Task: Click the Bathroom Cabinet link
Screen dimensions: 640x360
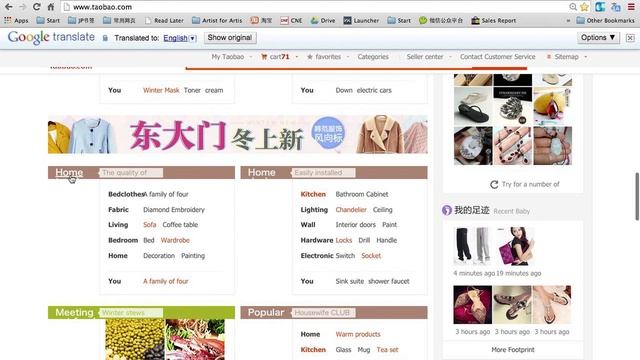Action: coord(362,194)
